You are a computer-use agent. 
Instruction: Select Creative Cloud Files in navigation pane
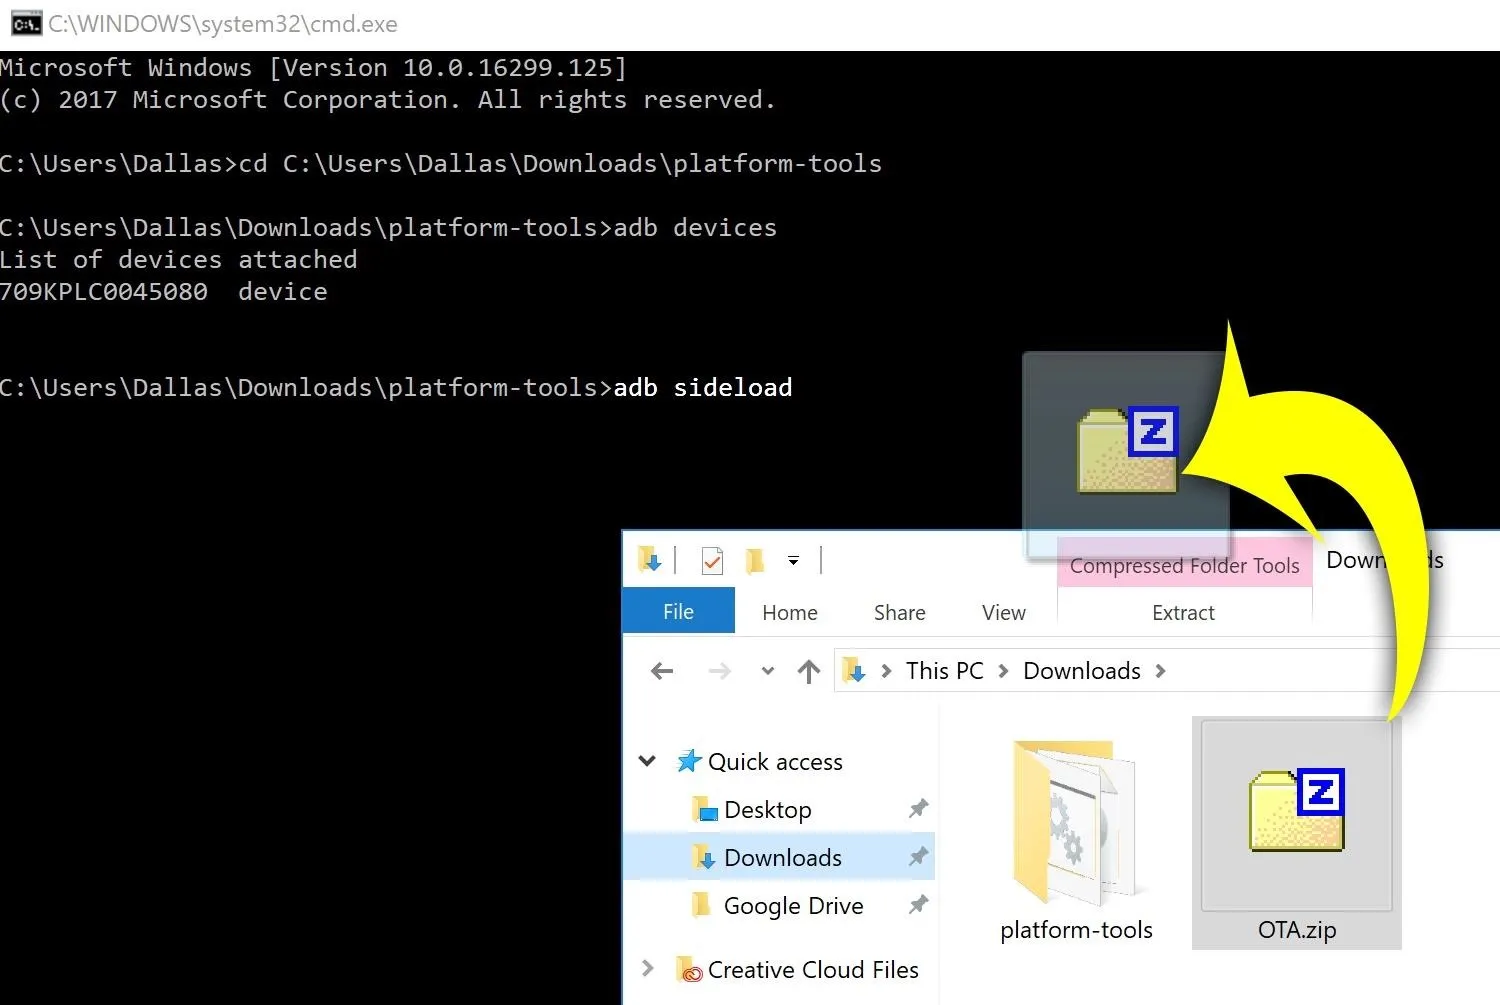pyautogui.click(x=813, y=970)
